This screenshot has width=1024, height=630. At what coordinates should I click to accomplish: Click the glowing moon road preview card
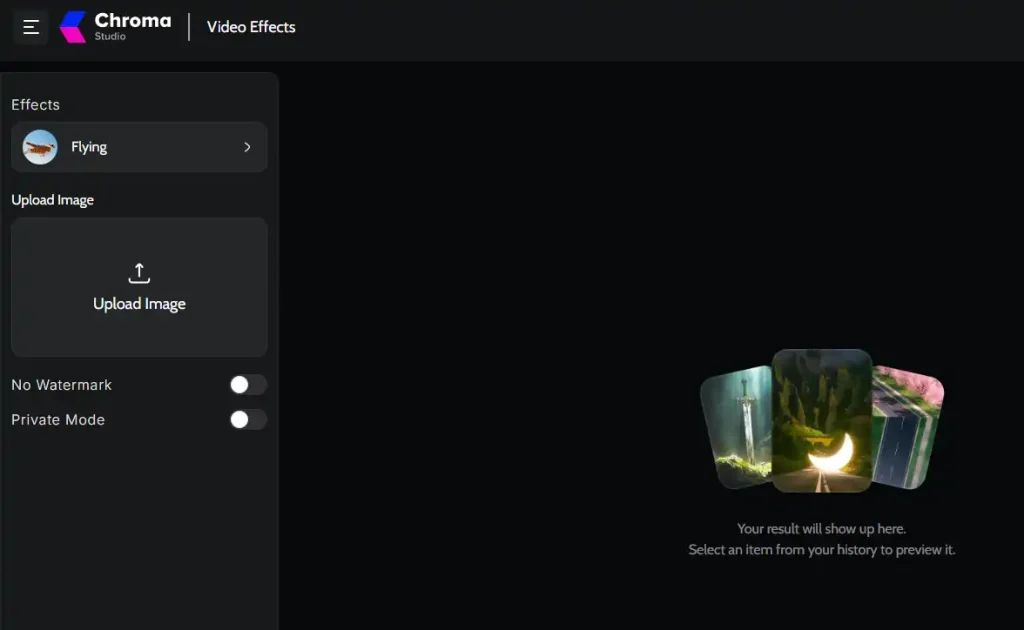coord(820,420)
